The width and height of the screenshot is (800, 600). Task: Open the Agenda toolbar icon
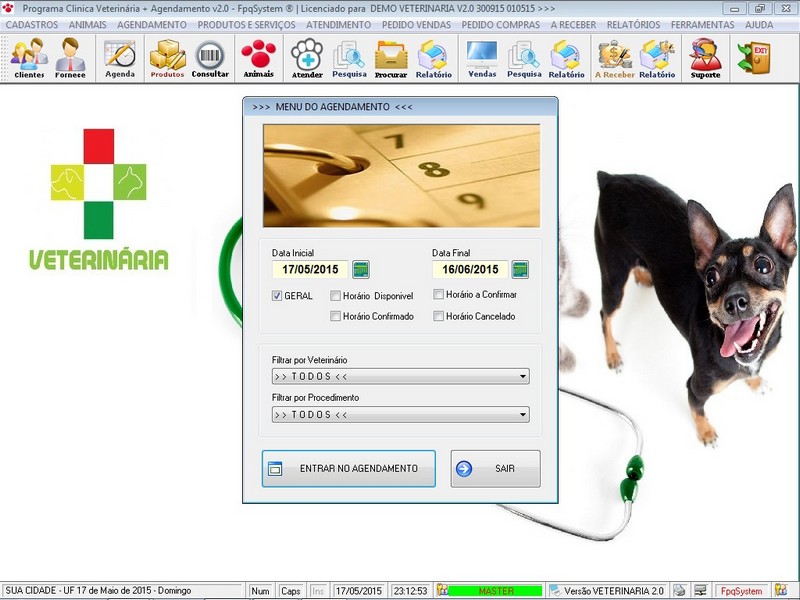point(120,58)
